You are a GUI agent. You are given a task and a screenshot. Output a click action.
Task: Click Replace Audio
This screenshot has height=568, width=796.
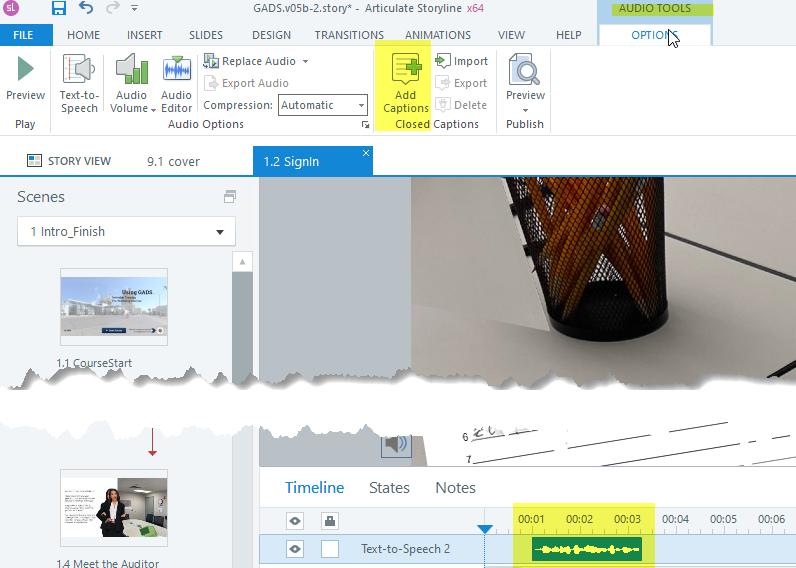(250, 61)
